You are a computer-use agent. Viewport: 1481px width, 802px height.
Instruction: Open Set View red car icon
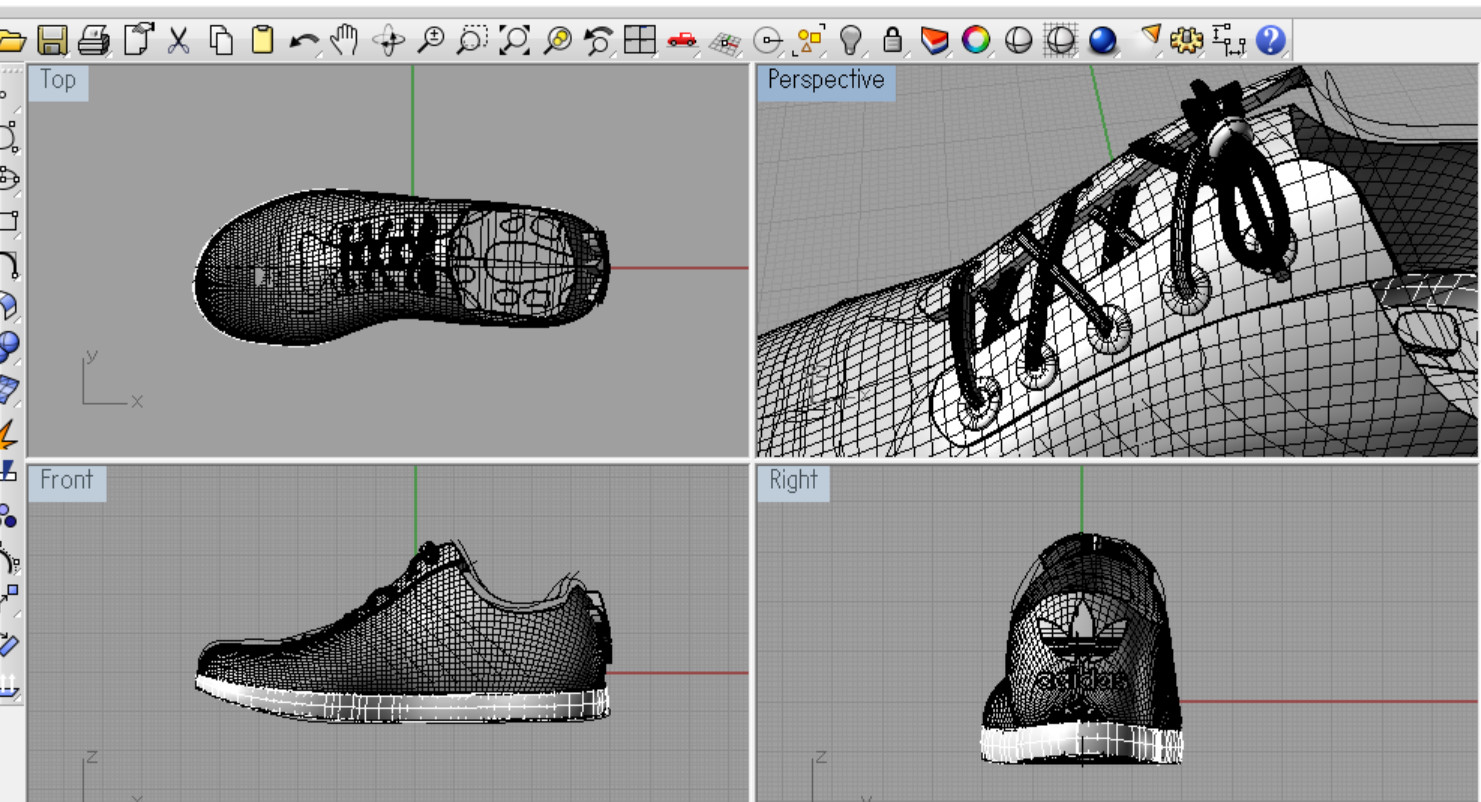point(682,40)
